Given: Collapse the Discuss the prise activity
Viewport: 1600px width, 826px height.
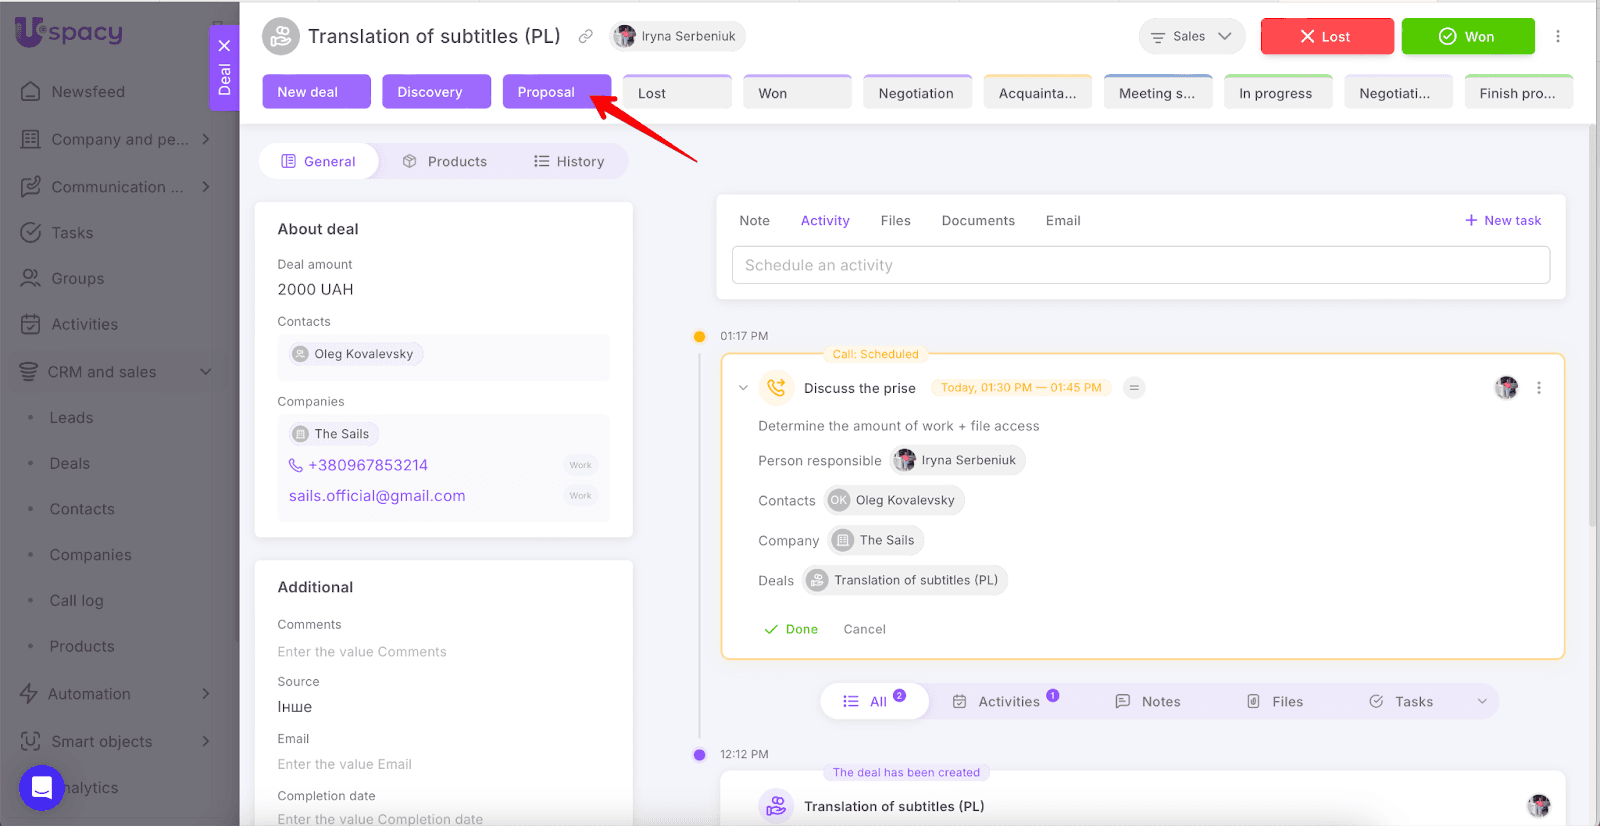Looking at the screenshot, I should (x=743, y=388).
